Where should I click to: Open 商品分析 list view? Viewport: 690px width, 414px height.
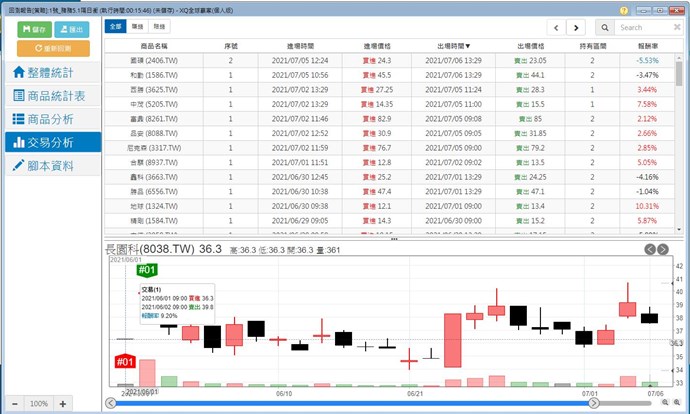(x=53, y=119)
